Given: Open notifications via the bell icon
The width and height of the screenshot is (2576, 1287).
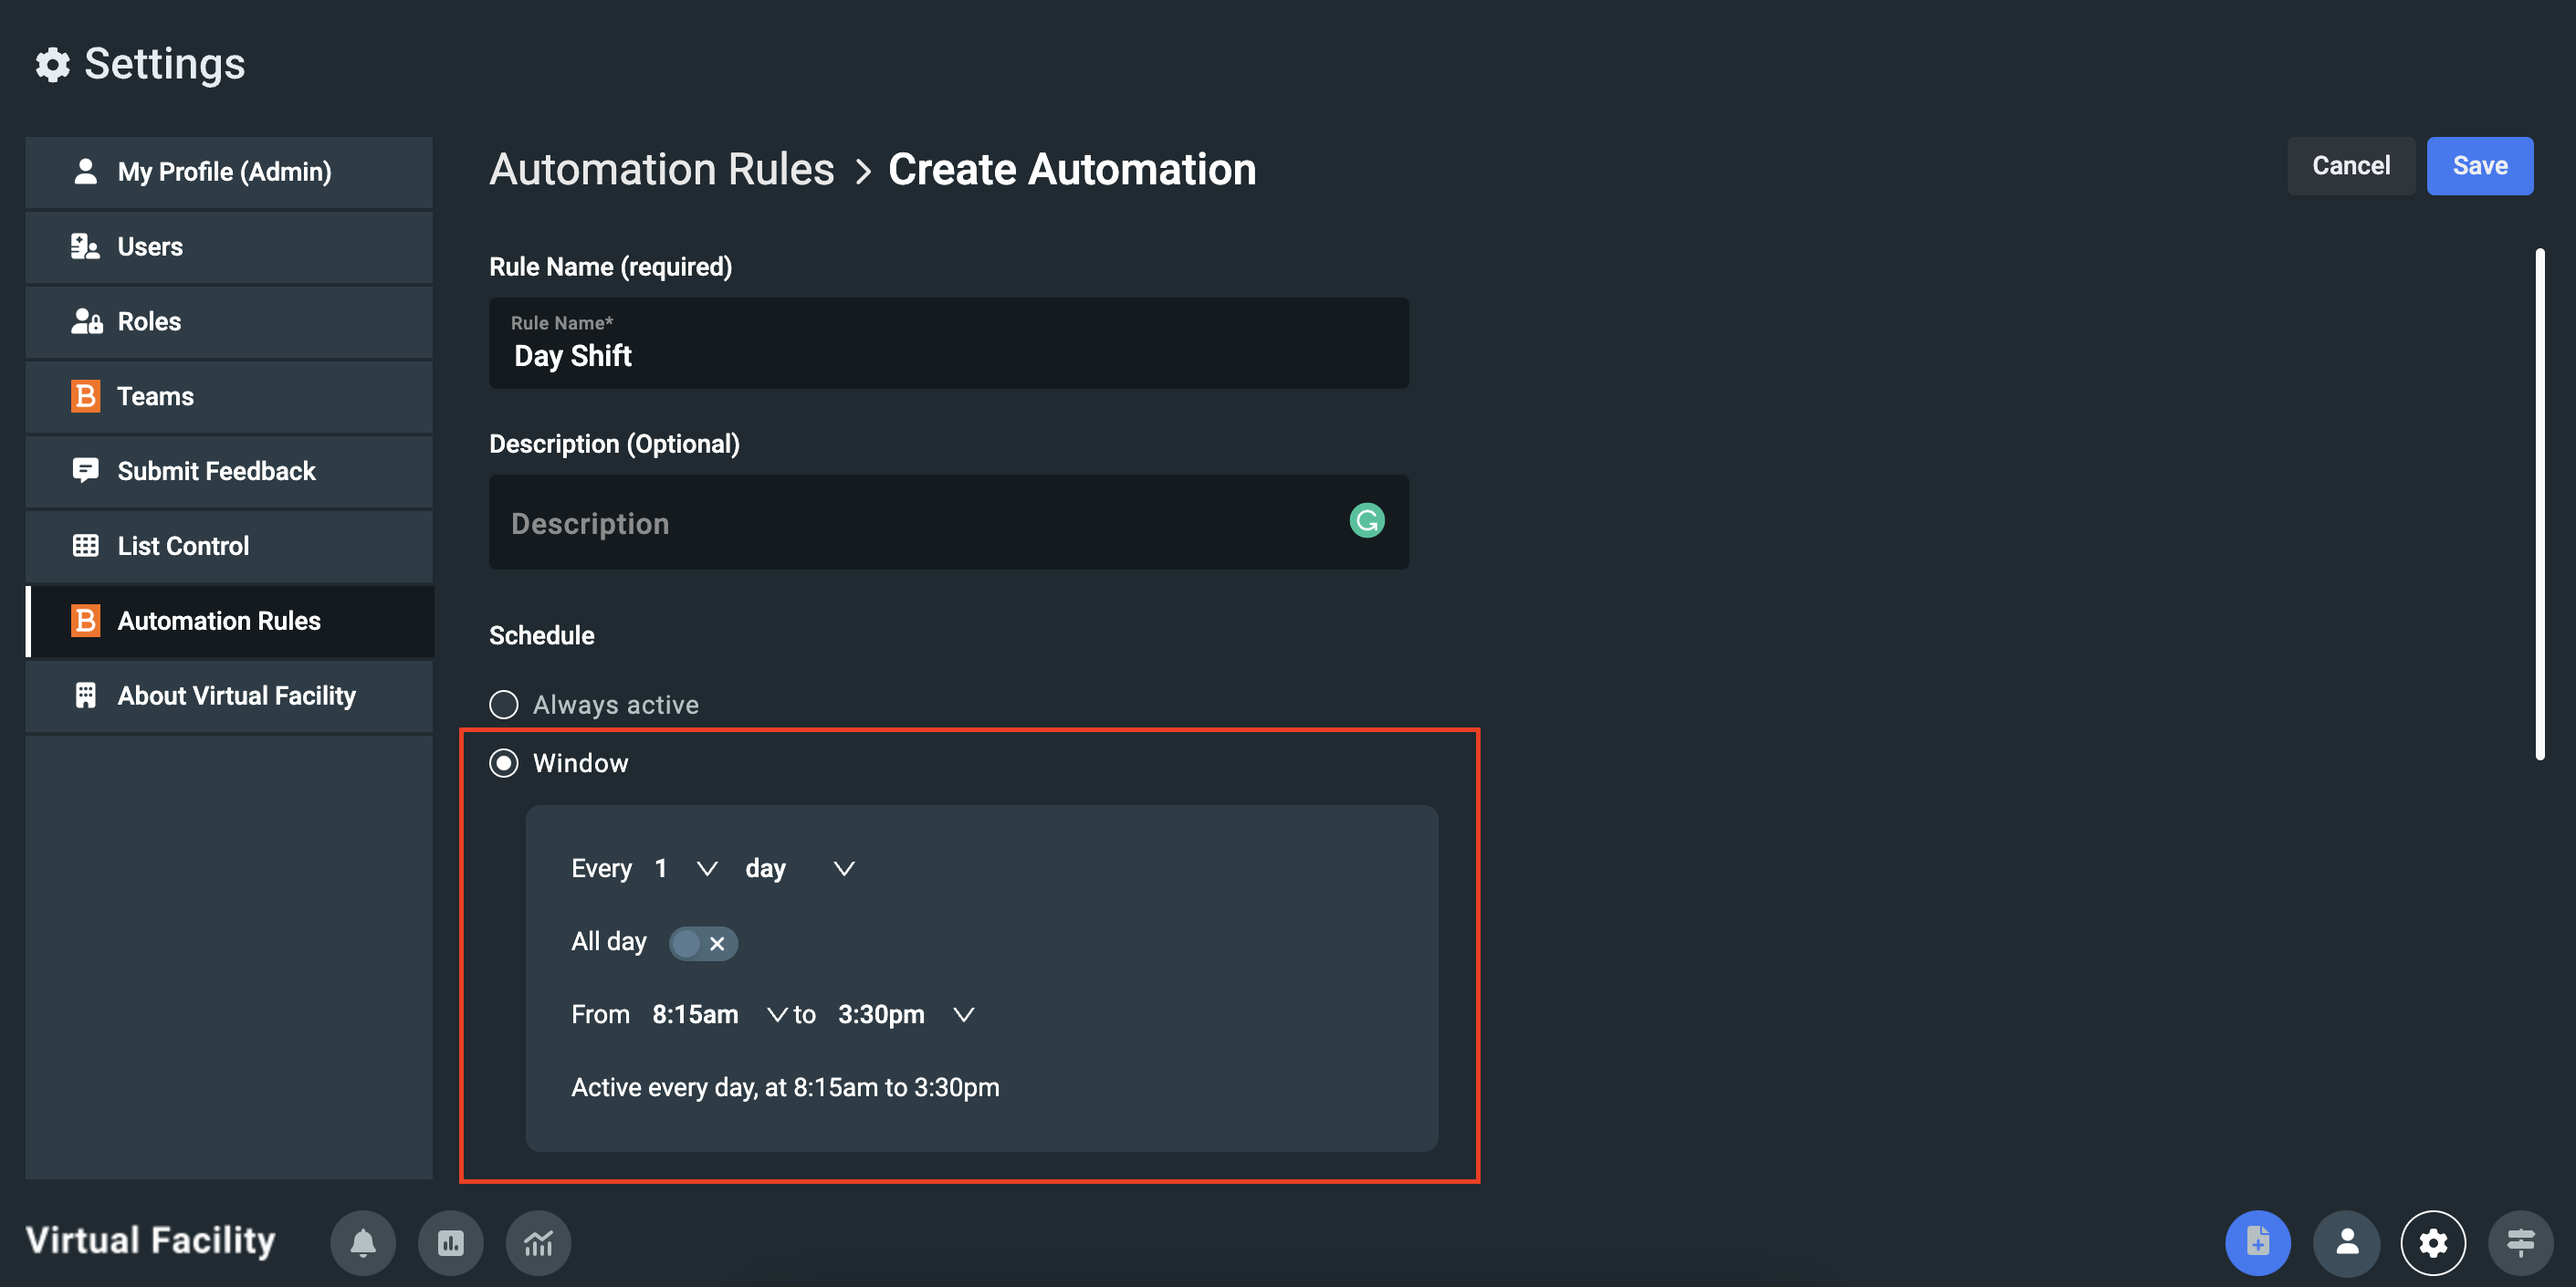Looking at the screenshot, I should 363,1243.
